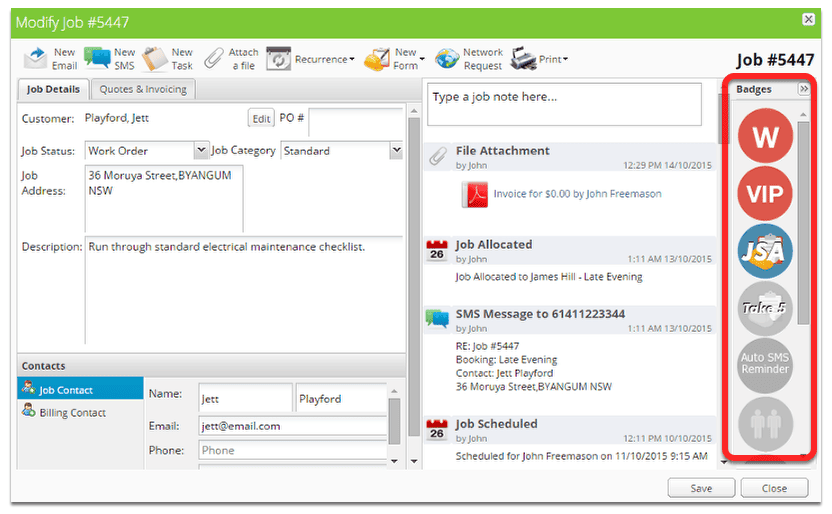
Task: Select Billing Contact in Contacts list
Action: pyautogui.click(x=80, y=412)
